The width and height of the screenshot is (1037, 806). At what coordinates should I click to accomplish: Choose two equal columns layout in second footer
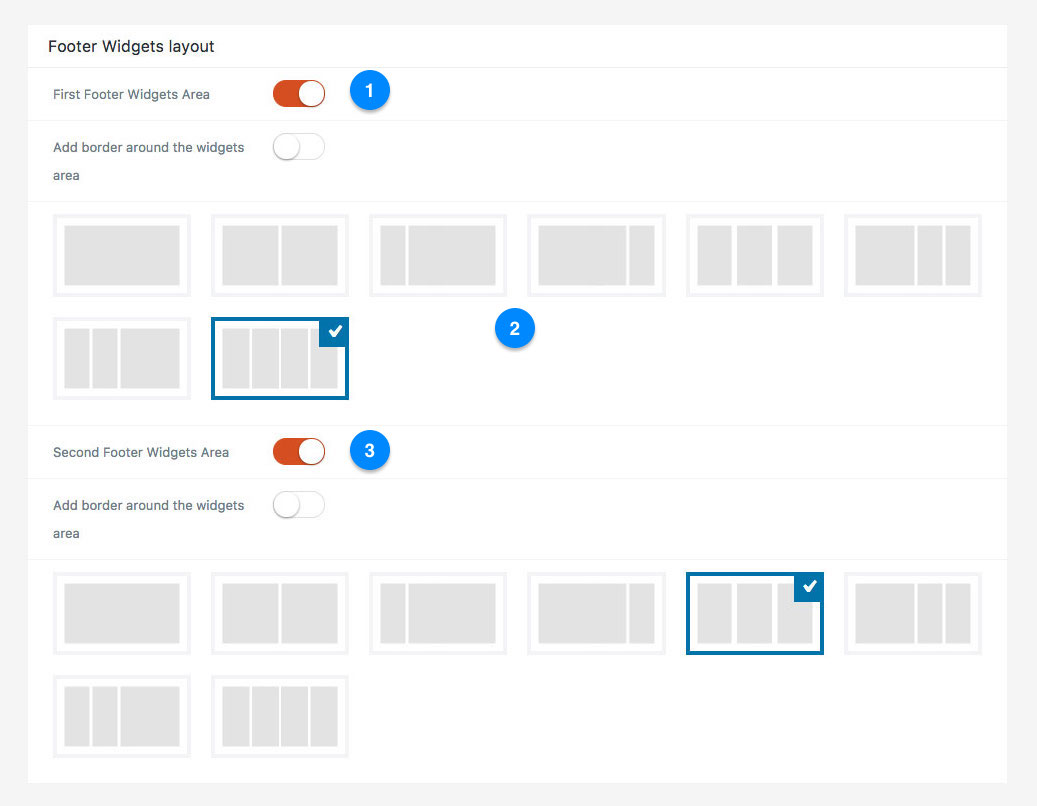[x=280, y=614]
